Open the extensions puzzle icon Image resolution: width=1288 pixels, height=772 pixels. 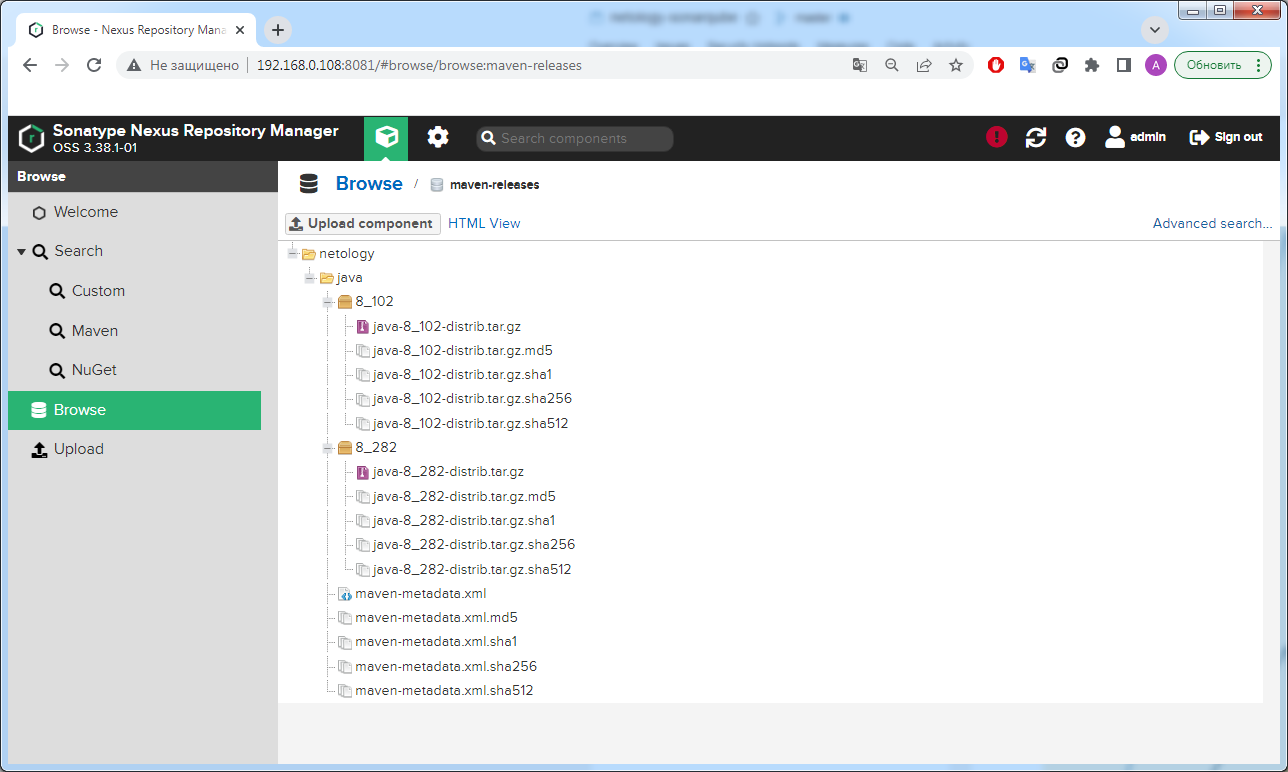click(x=1092, y=65)
